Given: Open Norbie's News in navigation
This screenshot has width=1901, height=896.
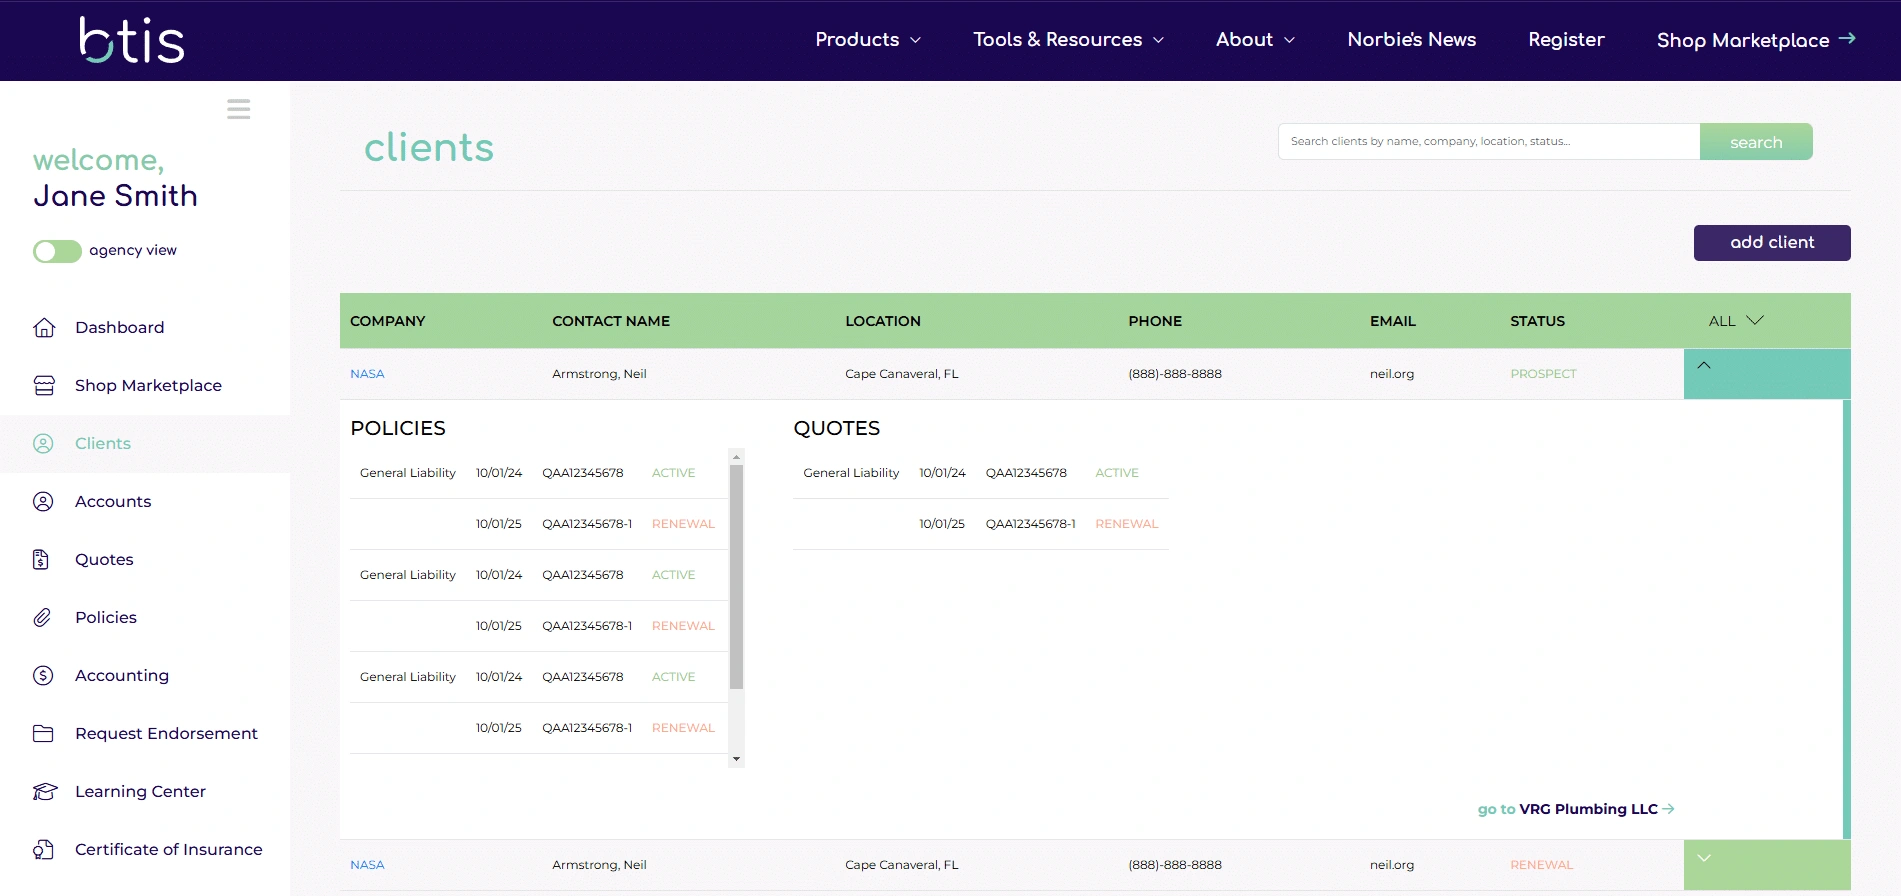Looking at the screenshot, I should (1411, 40).
